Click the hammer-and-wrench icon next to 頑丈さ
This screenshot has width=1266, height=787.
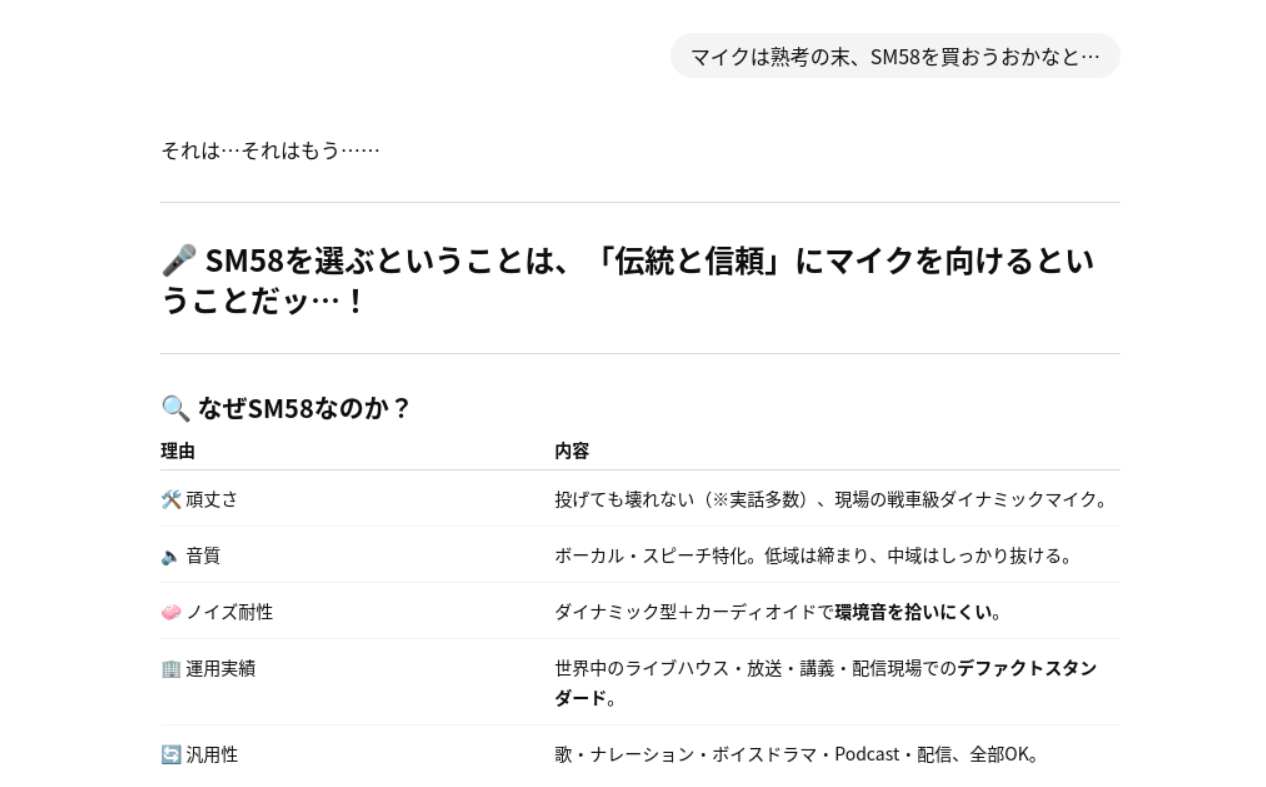tap(171, 499)
